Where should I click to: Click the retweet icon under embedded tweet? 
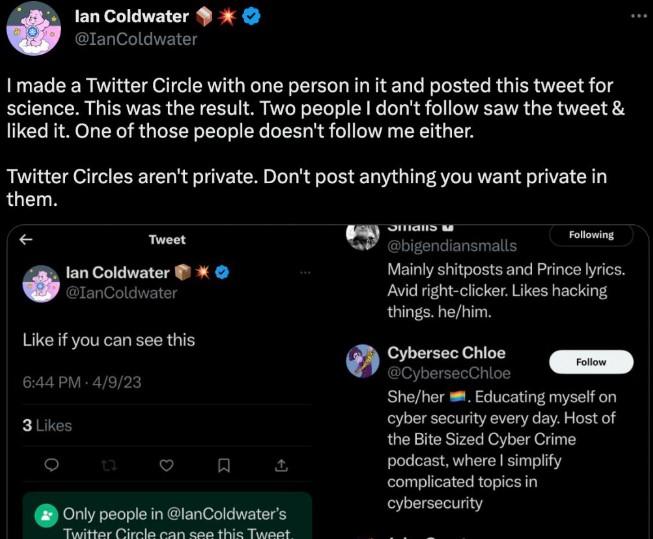[110, 465]
